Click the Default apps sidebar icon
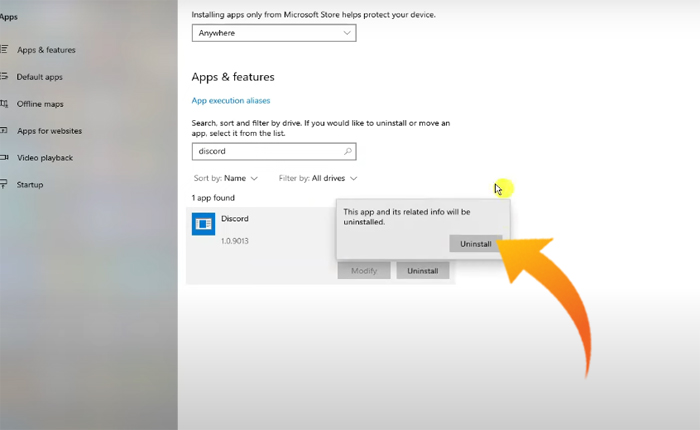The height and width of the screenshot is (430, 700). pos(4,77)
